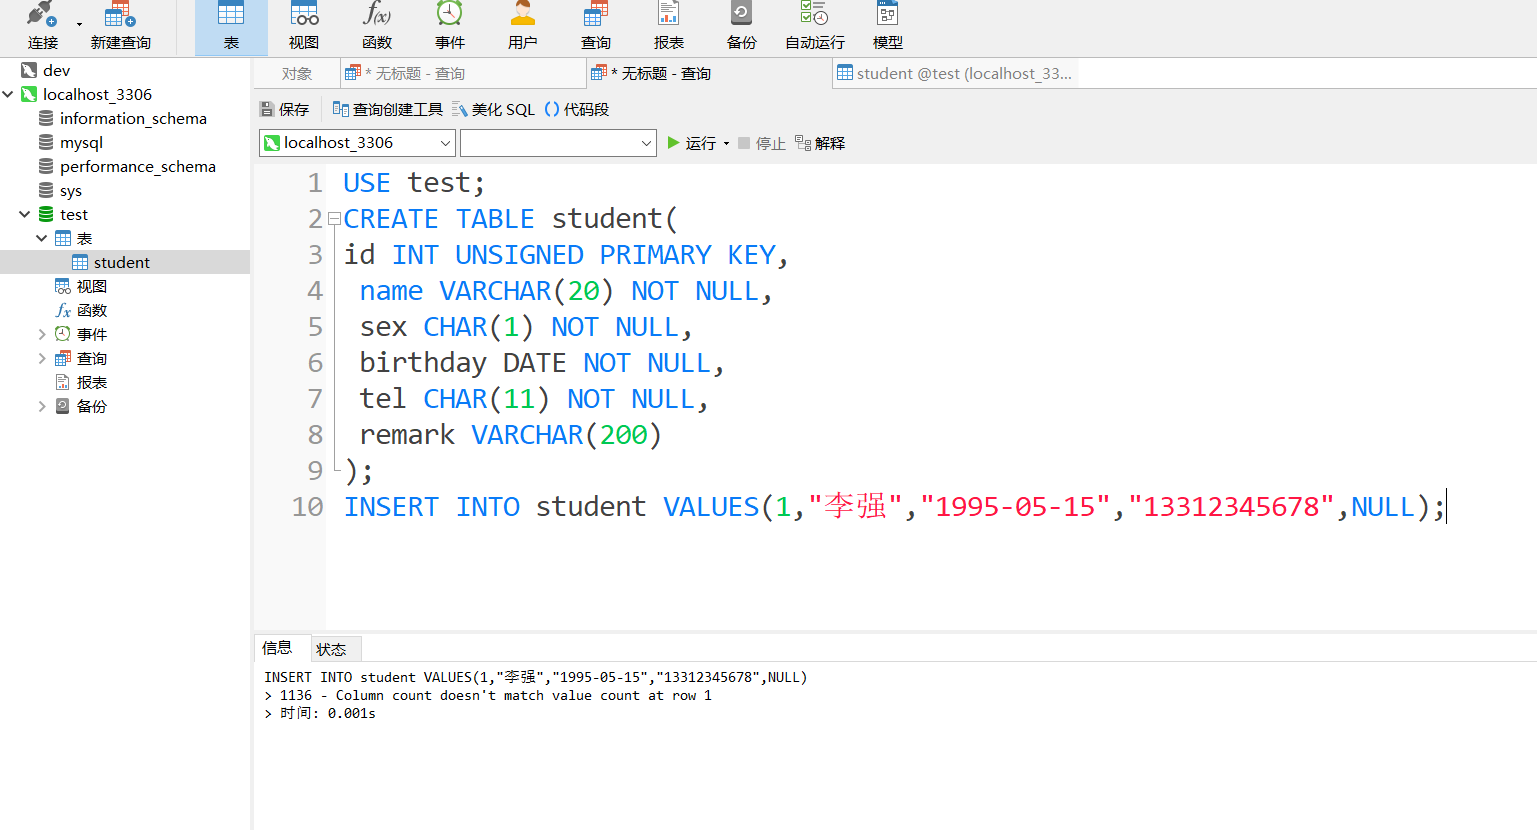Collapse the test database node
Screen dimensions: 1537x830
click(x=25, y=214)
